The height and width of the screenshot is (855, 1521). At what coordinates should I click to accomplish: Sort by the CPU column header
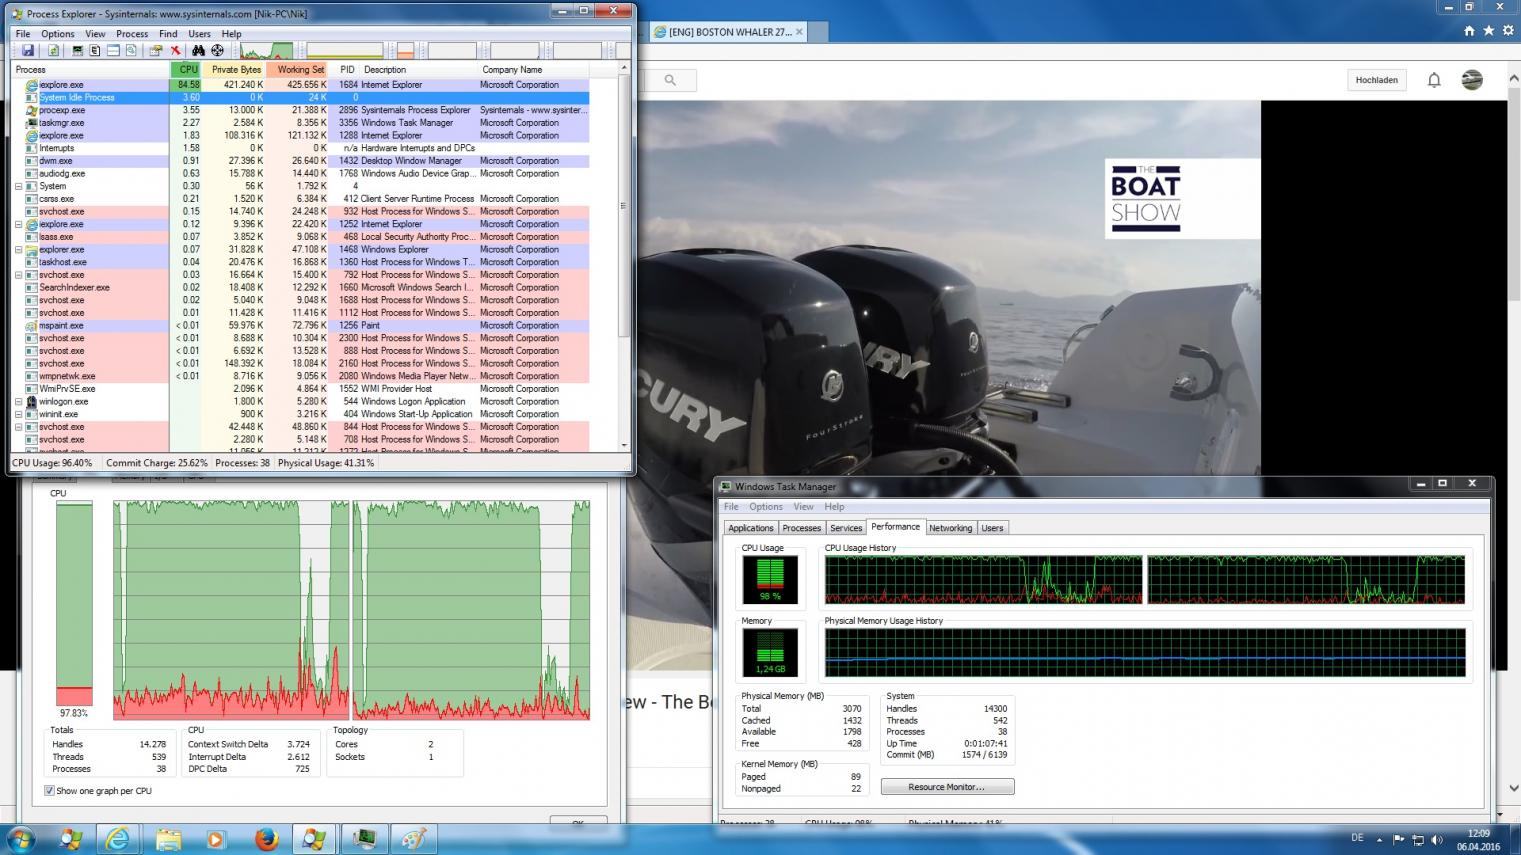click(186, 69)
